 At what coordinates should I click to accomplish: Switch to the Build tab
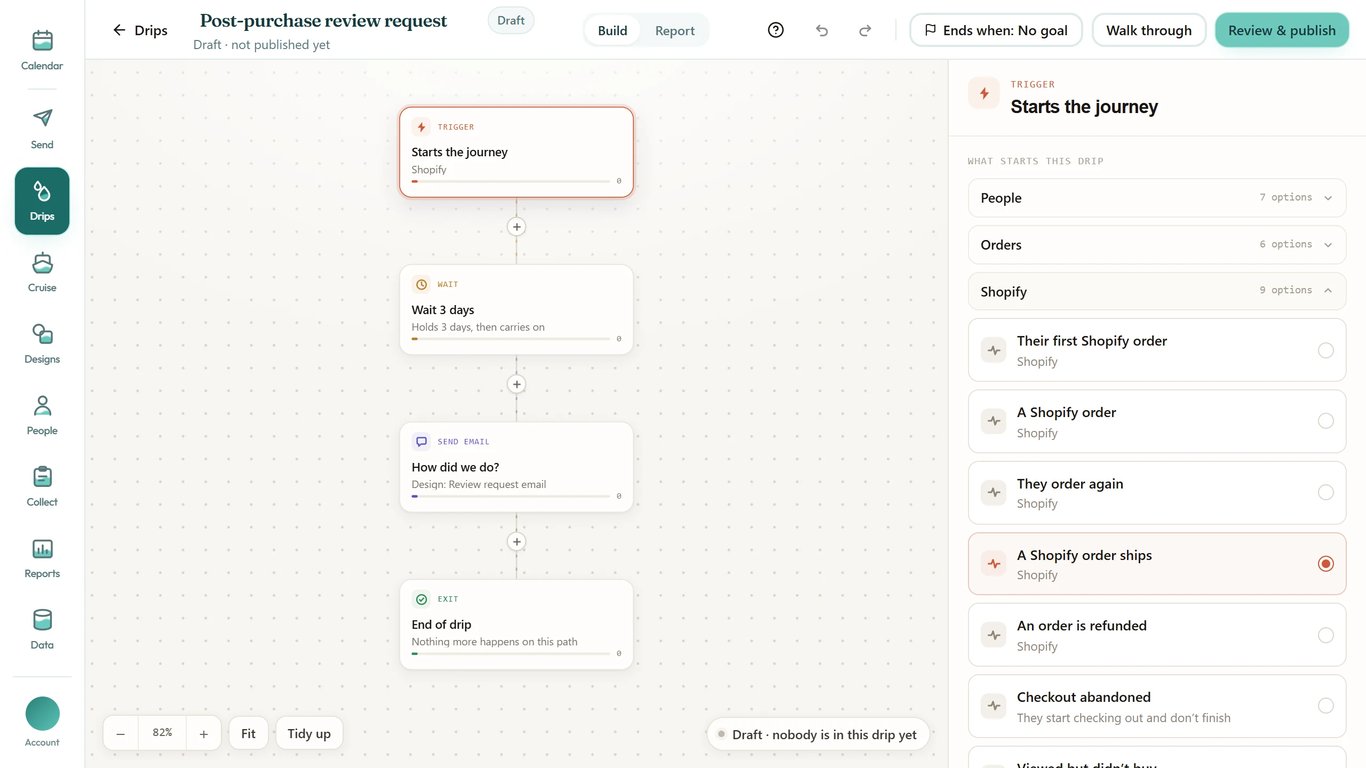[x=612, y=31]
